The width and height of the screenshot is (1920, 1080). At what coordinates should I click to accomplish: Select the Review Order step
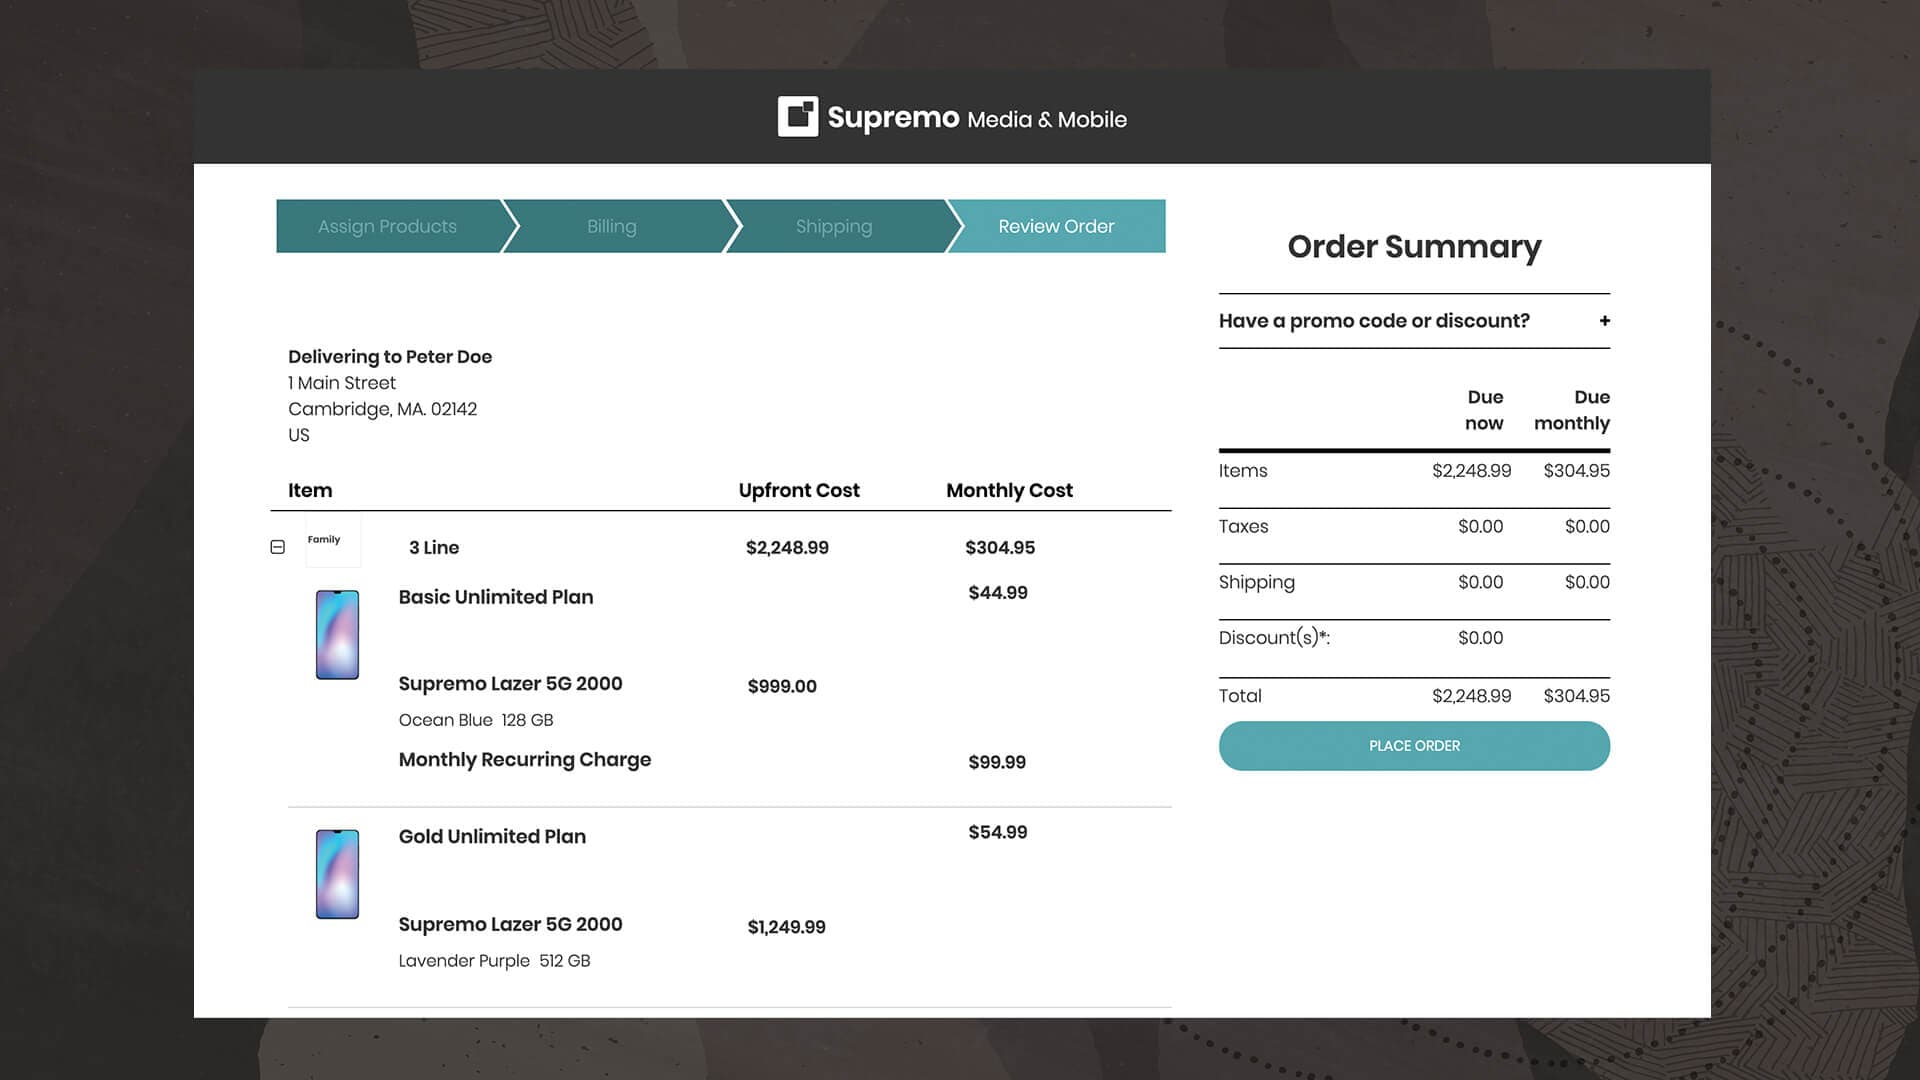pos(1055,226)
